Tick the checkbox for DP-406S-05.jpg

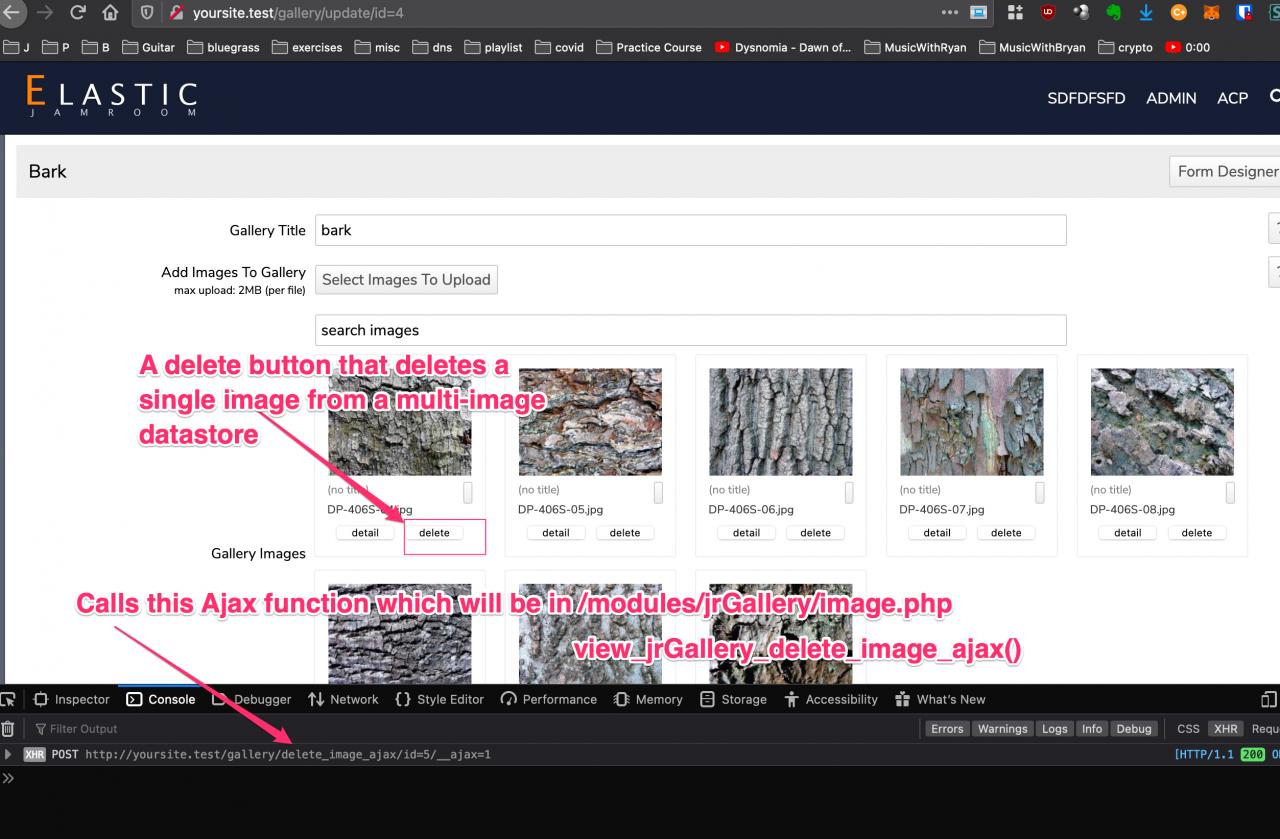(658, 492)
